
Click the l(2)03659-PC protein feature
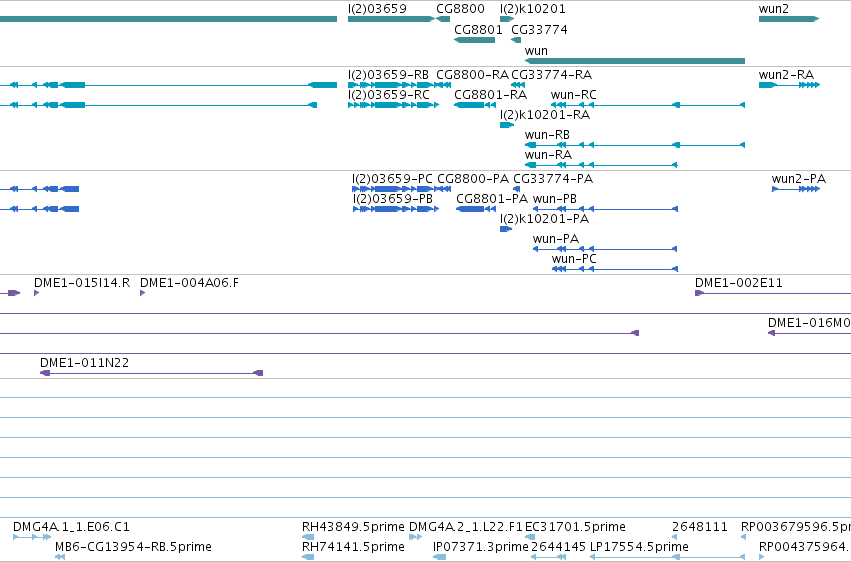point(393,189)
